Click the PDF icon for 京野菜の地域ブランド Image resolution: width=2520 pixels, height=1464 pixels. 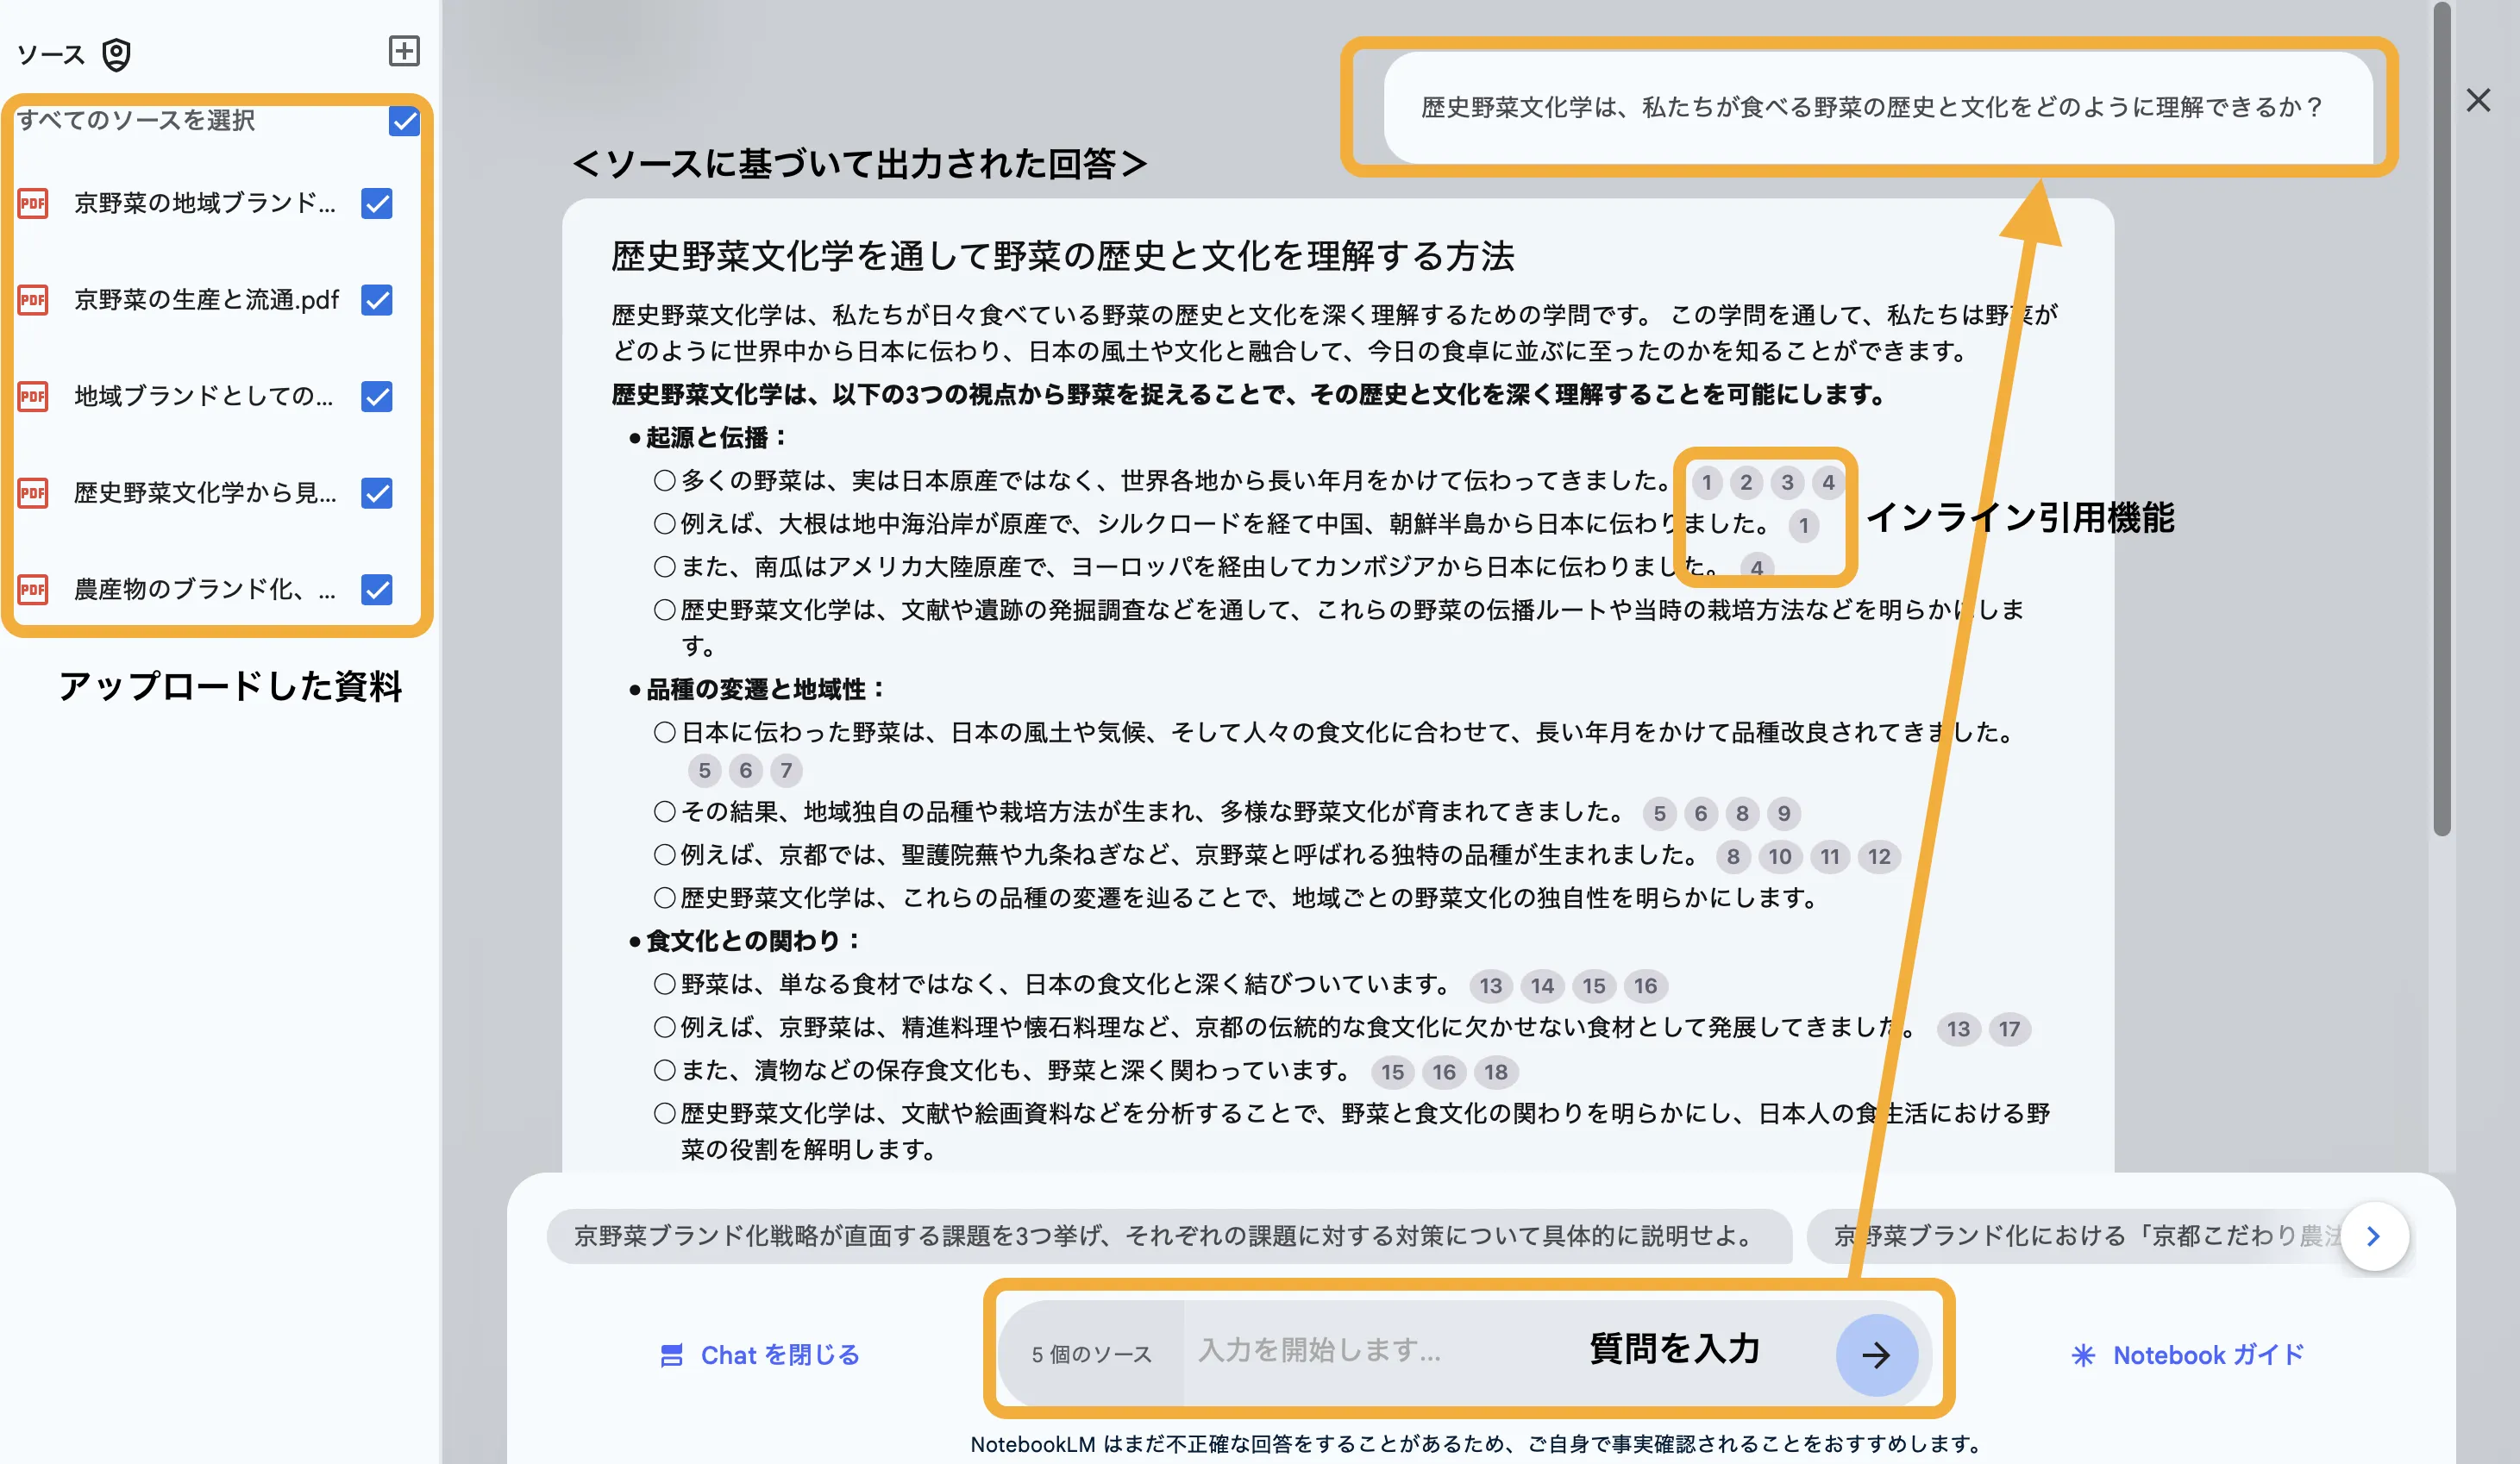pos(33,204)
